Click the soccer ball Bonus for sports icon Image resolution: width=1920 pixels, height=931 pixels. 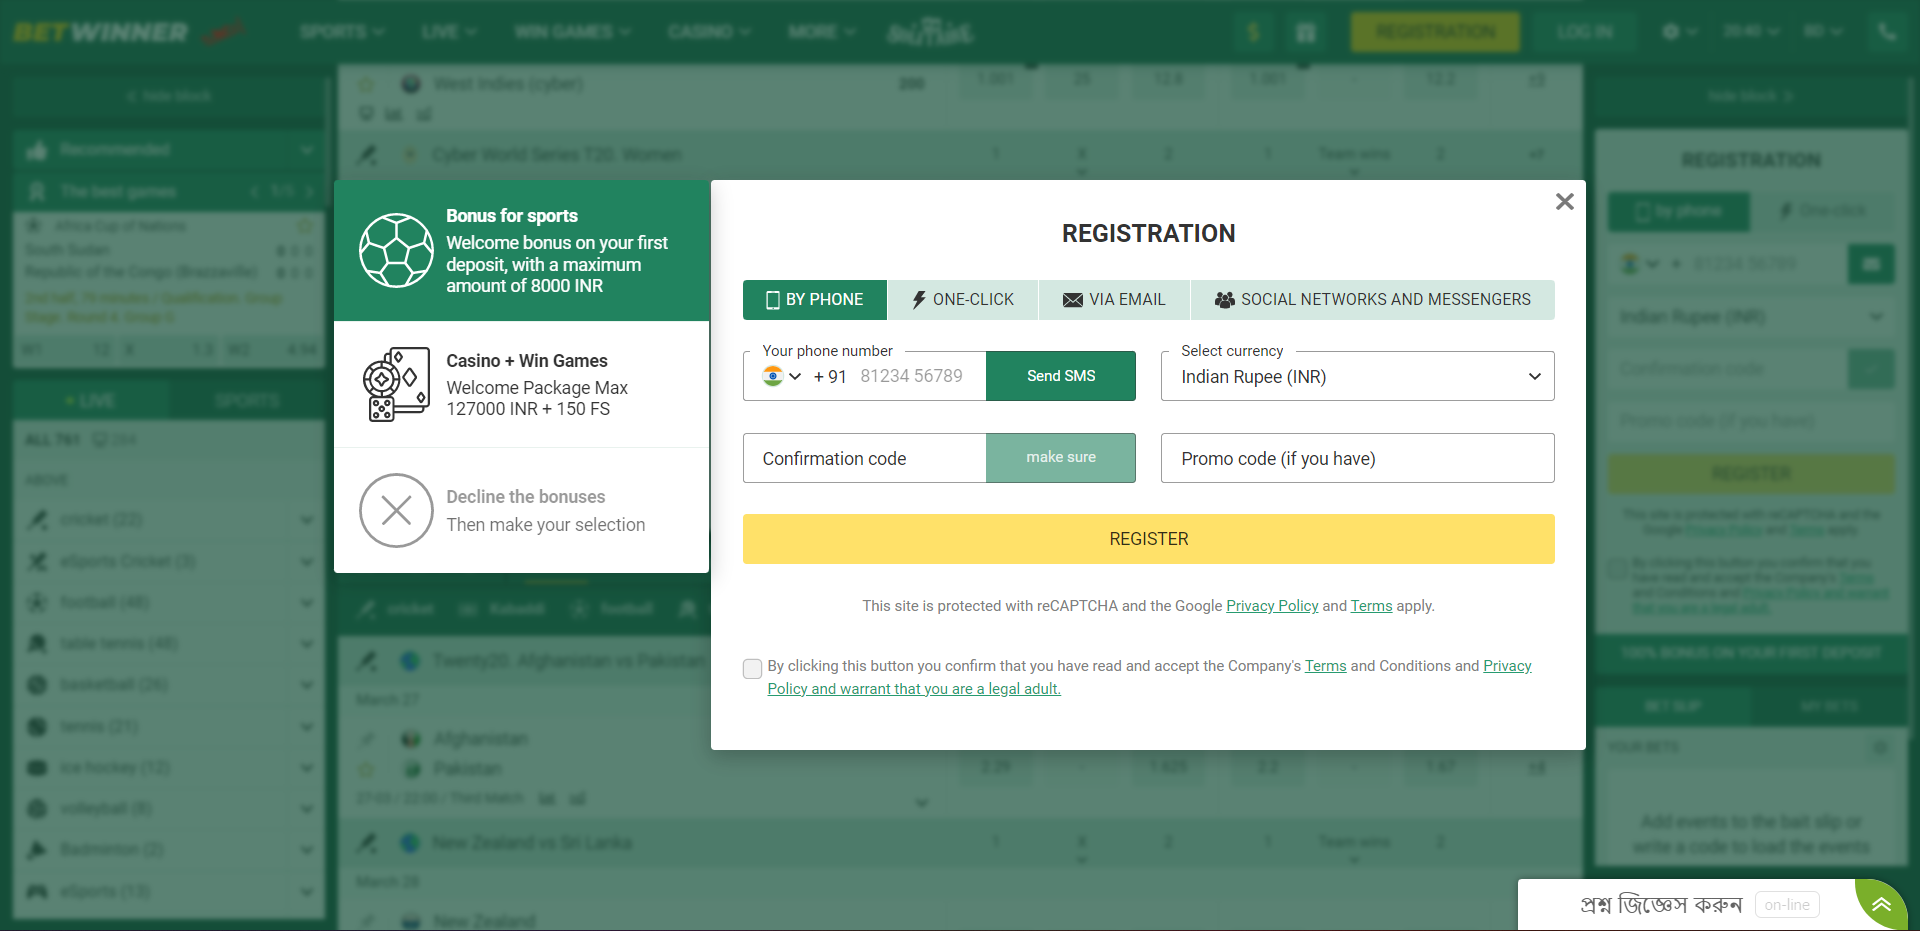click(396, 250)
